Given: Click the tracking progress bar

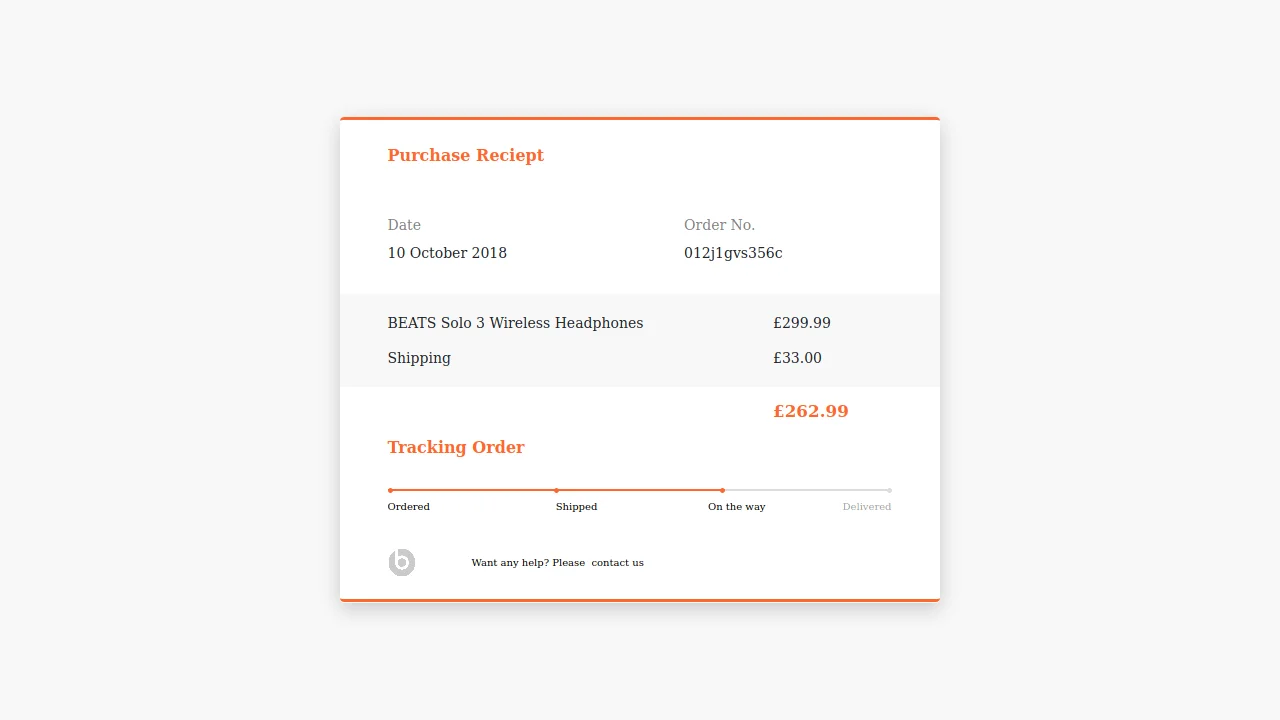Looking at the screenshot, I should (640, 490).
